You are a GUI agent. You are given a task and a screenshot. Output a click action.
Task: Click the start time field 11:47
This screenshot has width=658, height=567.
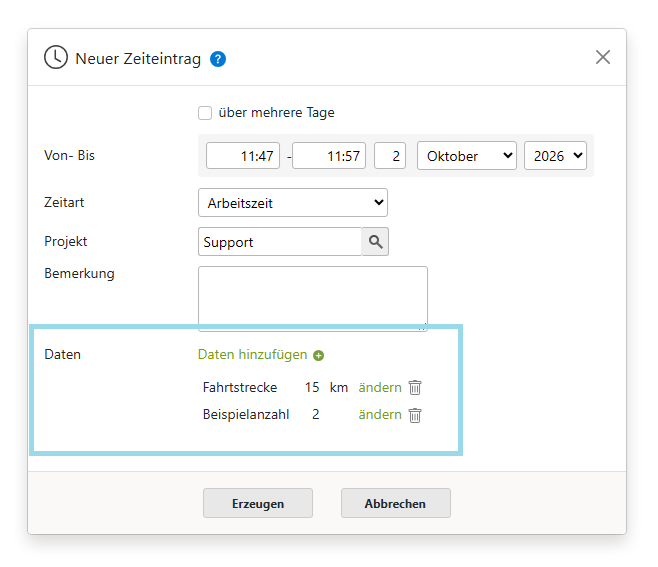click(x=243, y=156)
